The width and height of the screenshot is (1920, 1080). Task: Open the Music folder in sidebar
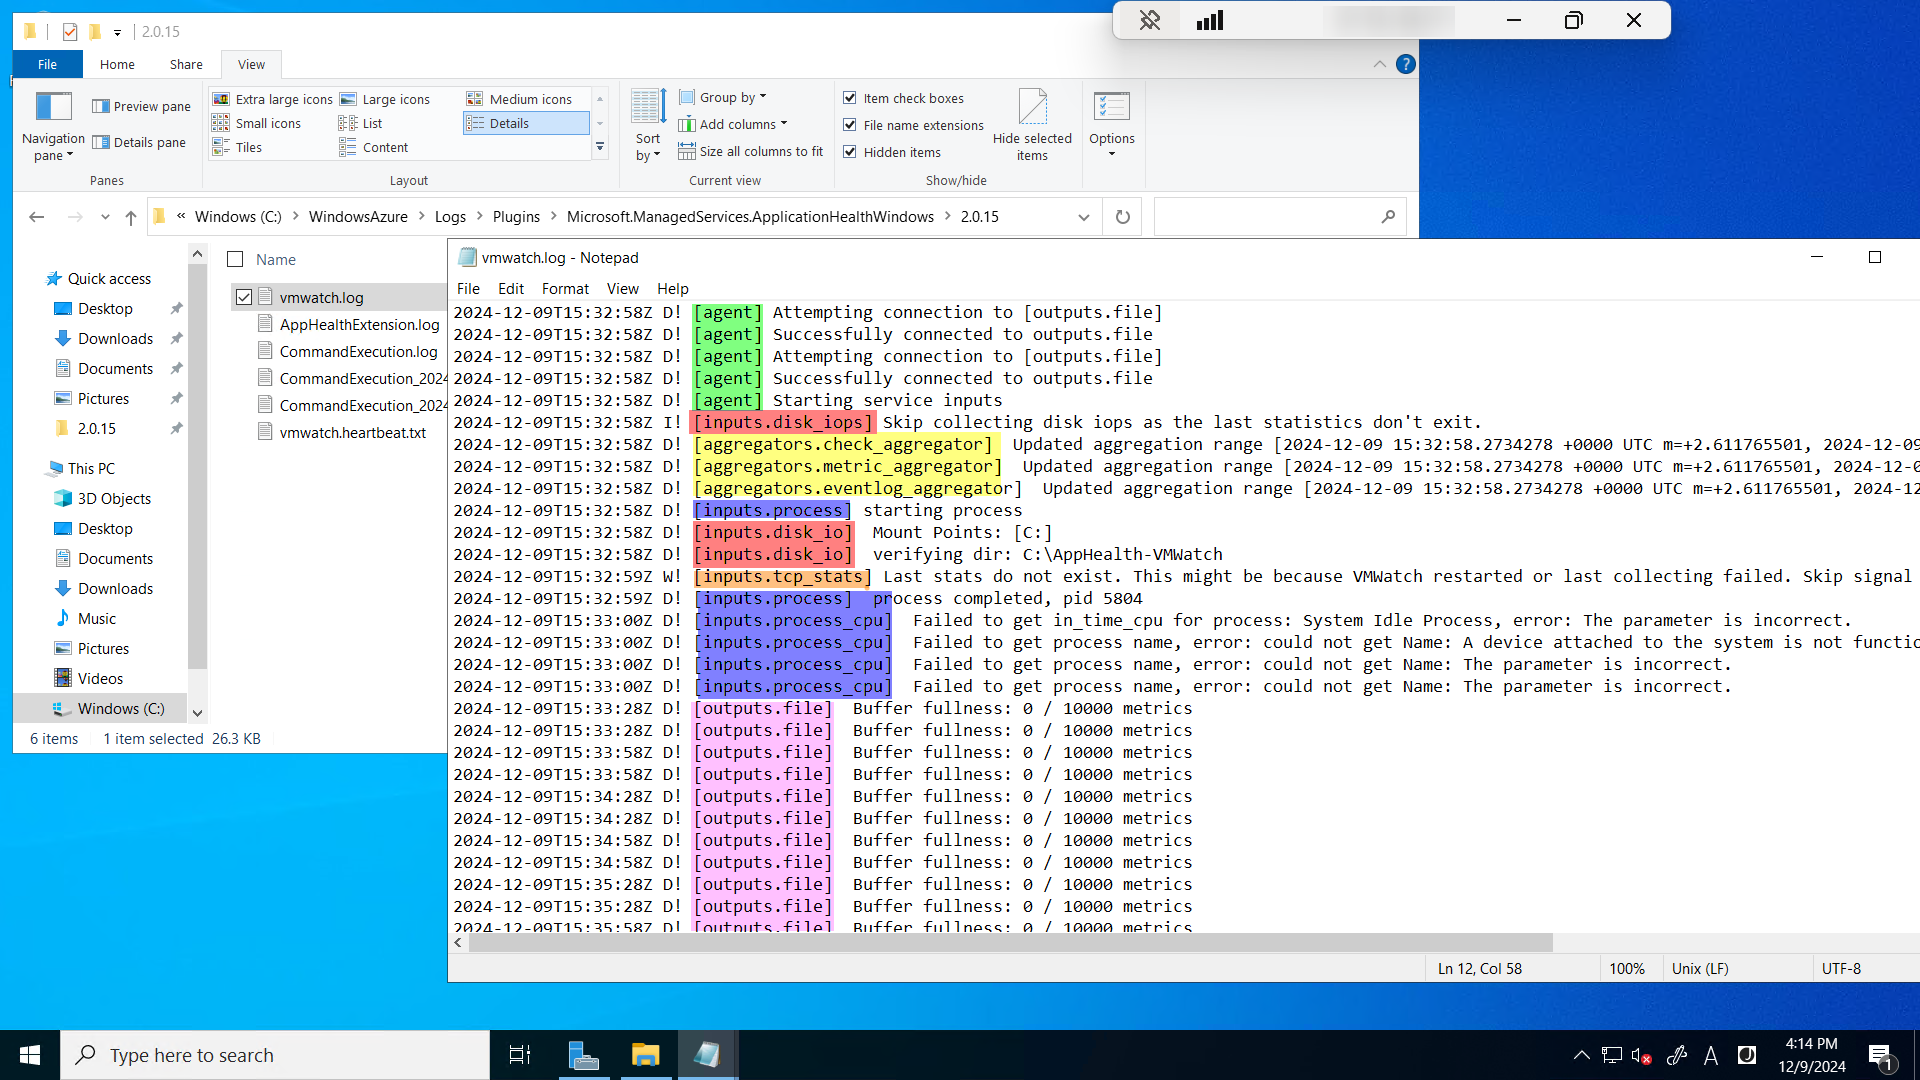(x=97, y=618)
